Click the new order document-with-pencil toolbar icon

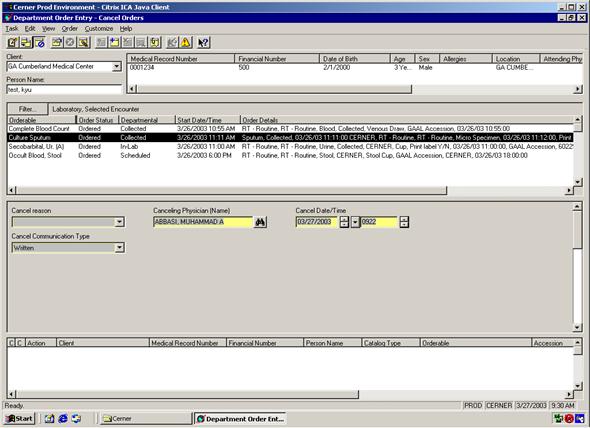(x=12, y=43)
